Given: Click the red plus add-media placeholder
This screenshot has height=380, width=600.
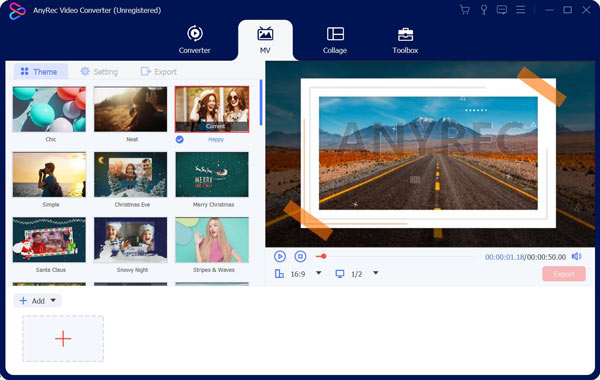Looking at the screenshot, I should tap(63, 339).
